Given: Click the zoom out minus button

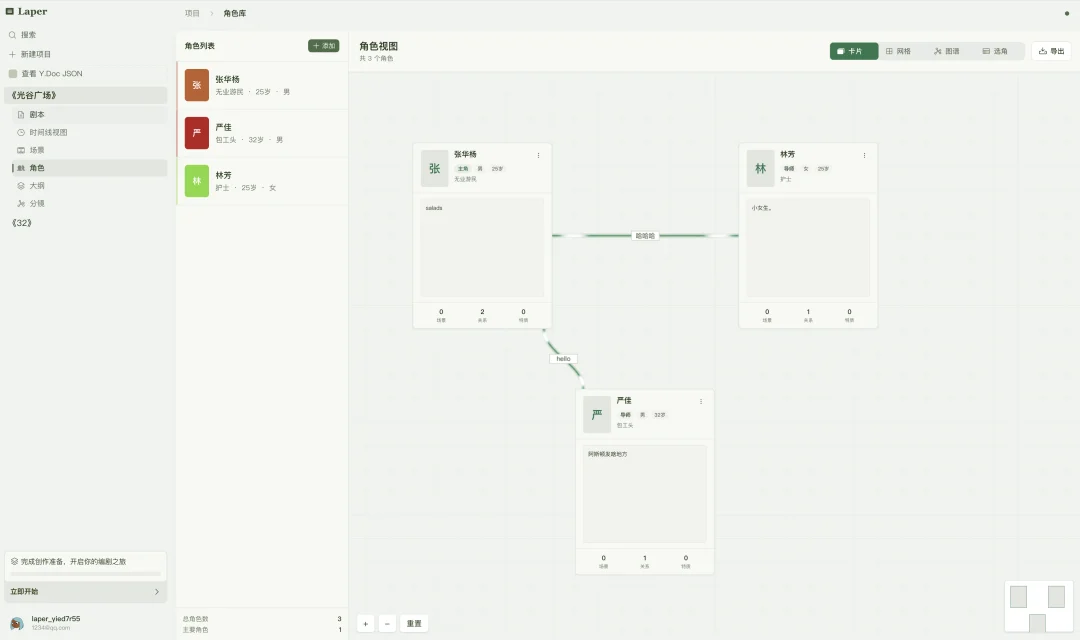Looking at the screenshot, I should tap(387, 623).
